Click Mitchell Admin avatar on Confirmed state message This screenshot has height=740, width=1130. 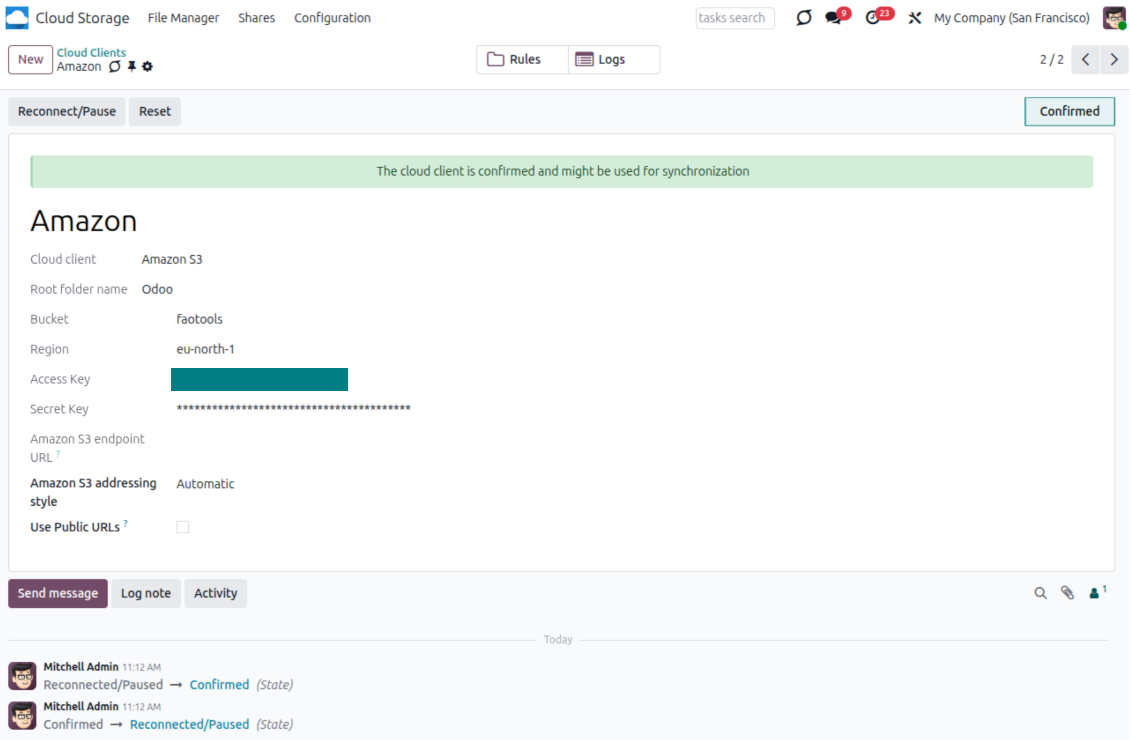coord(22,676)
